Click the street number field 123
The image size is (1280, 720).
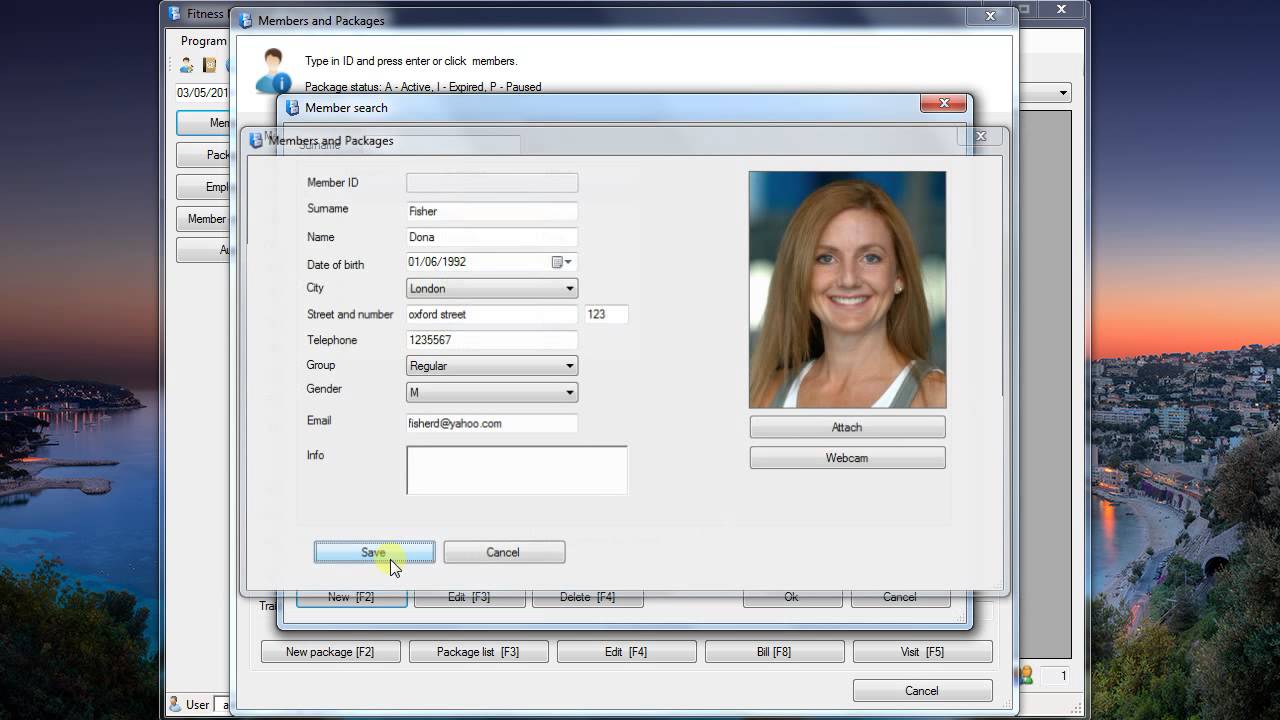point(606,314)
